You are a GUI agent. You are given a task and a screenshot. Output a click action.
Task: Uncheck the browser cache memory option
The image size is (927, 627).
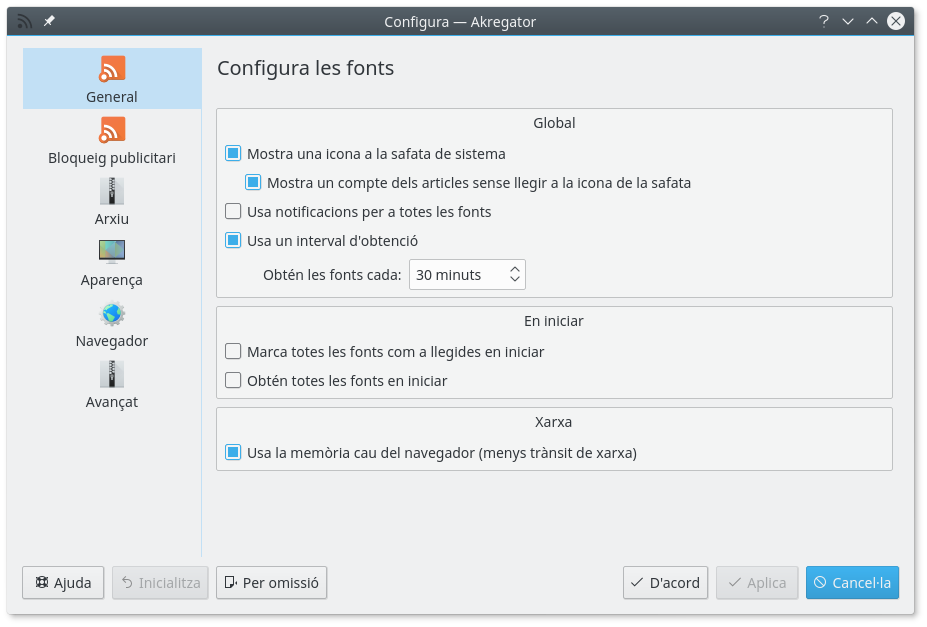[233, 453]
